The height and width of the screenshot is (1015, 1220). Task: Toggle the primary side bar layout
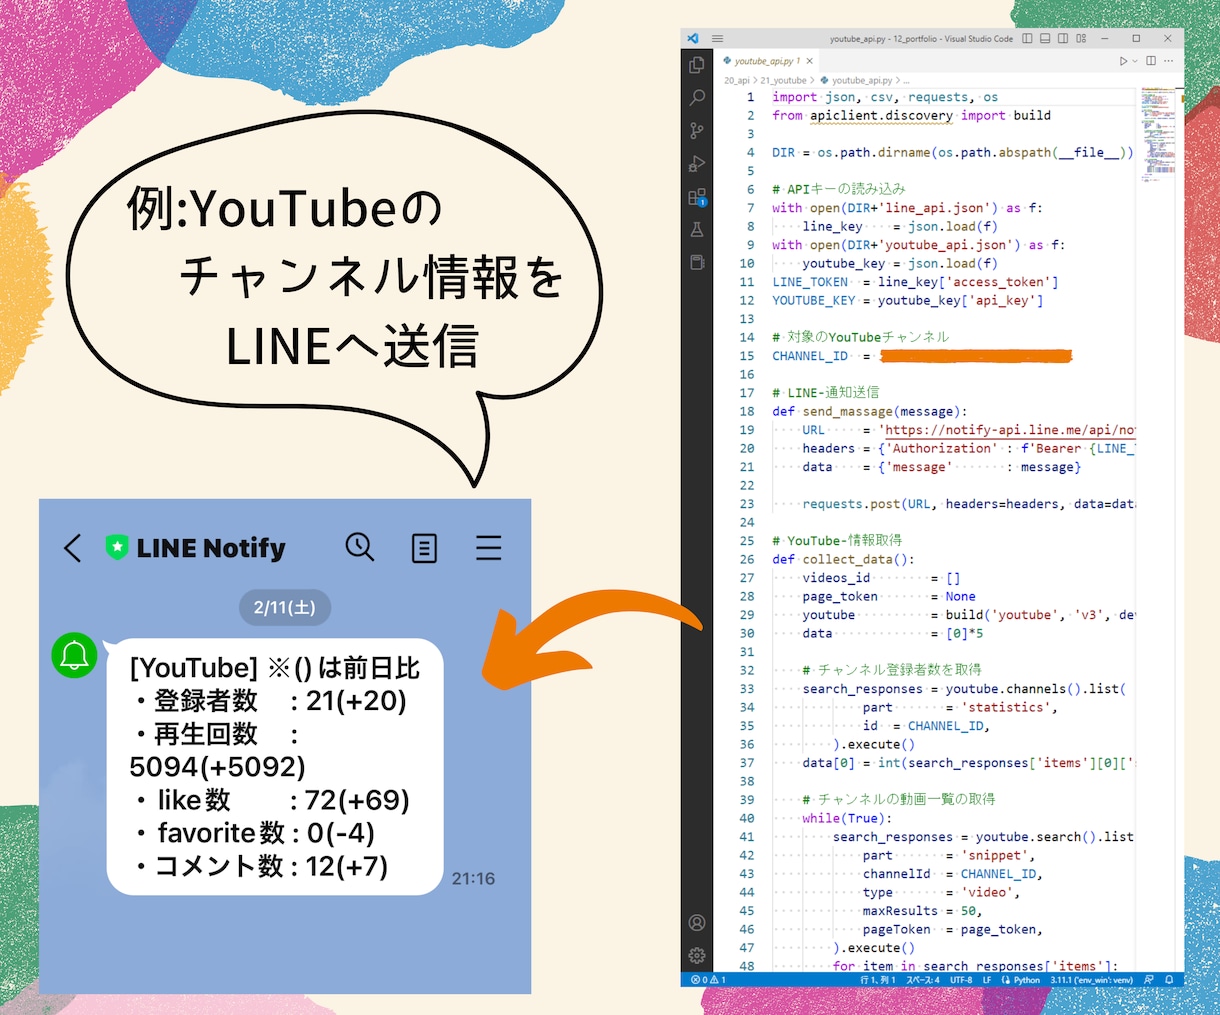pyautogui.click(x=1028, y=38)
